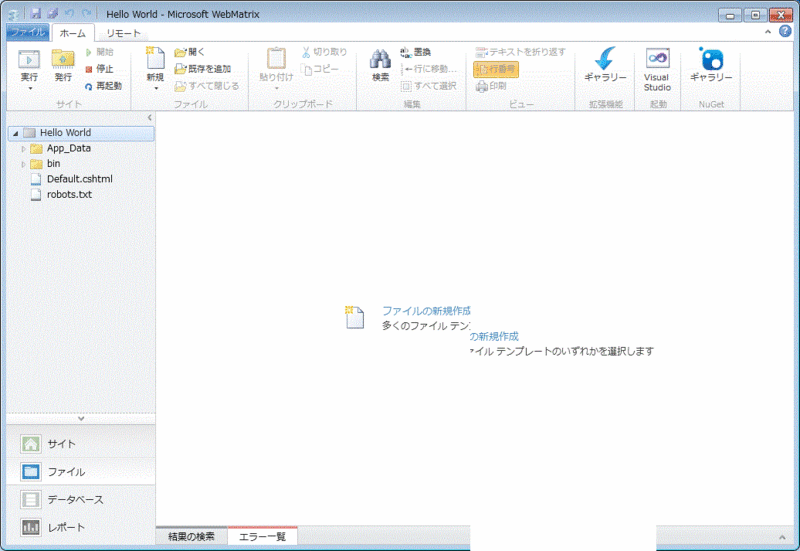Stop the site with 停止

tap(99, 69)
